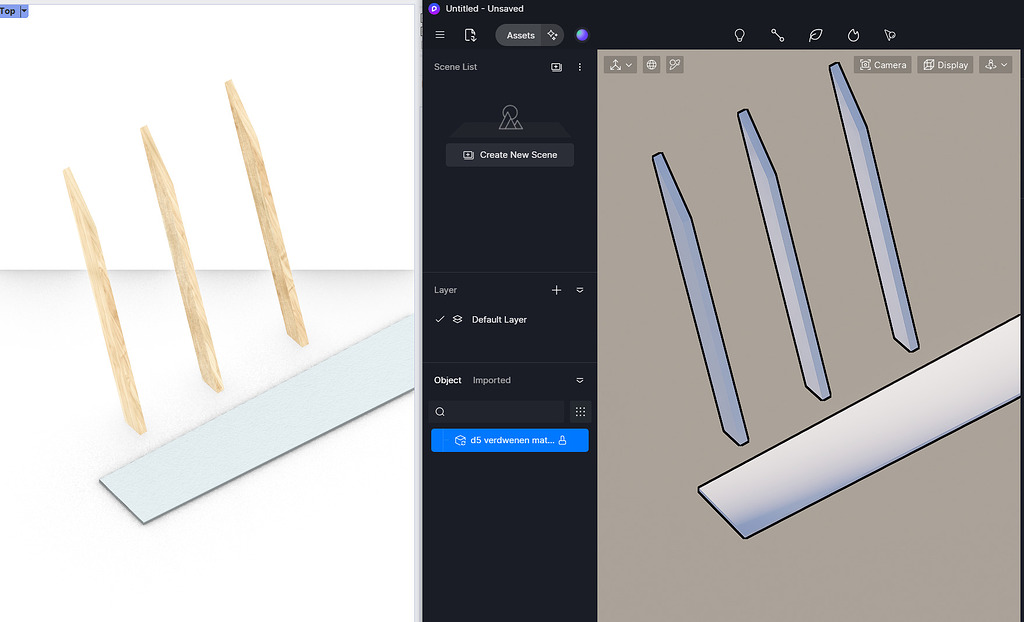Viewport: 1024px width, 622px height.
Task: Click the grid view icon beside the search field
Action: coord(580,411)
